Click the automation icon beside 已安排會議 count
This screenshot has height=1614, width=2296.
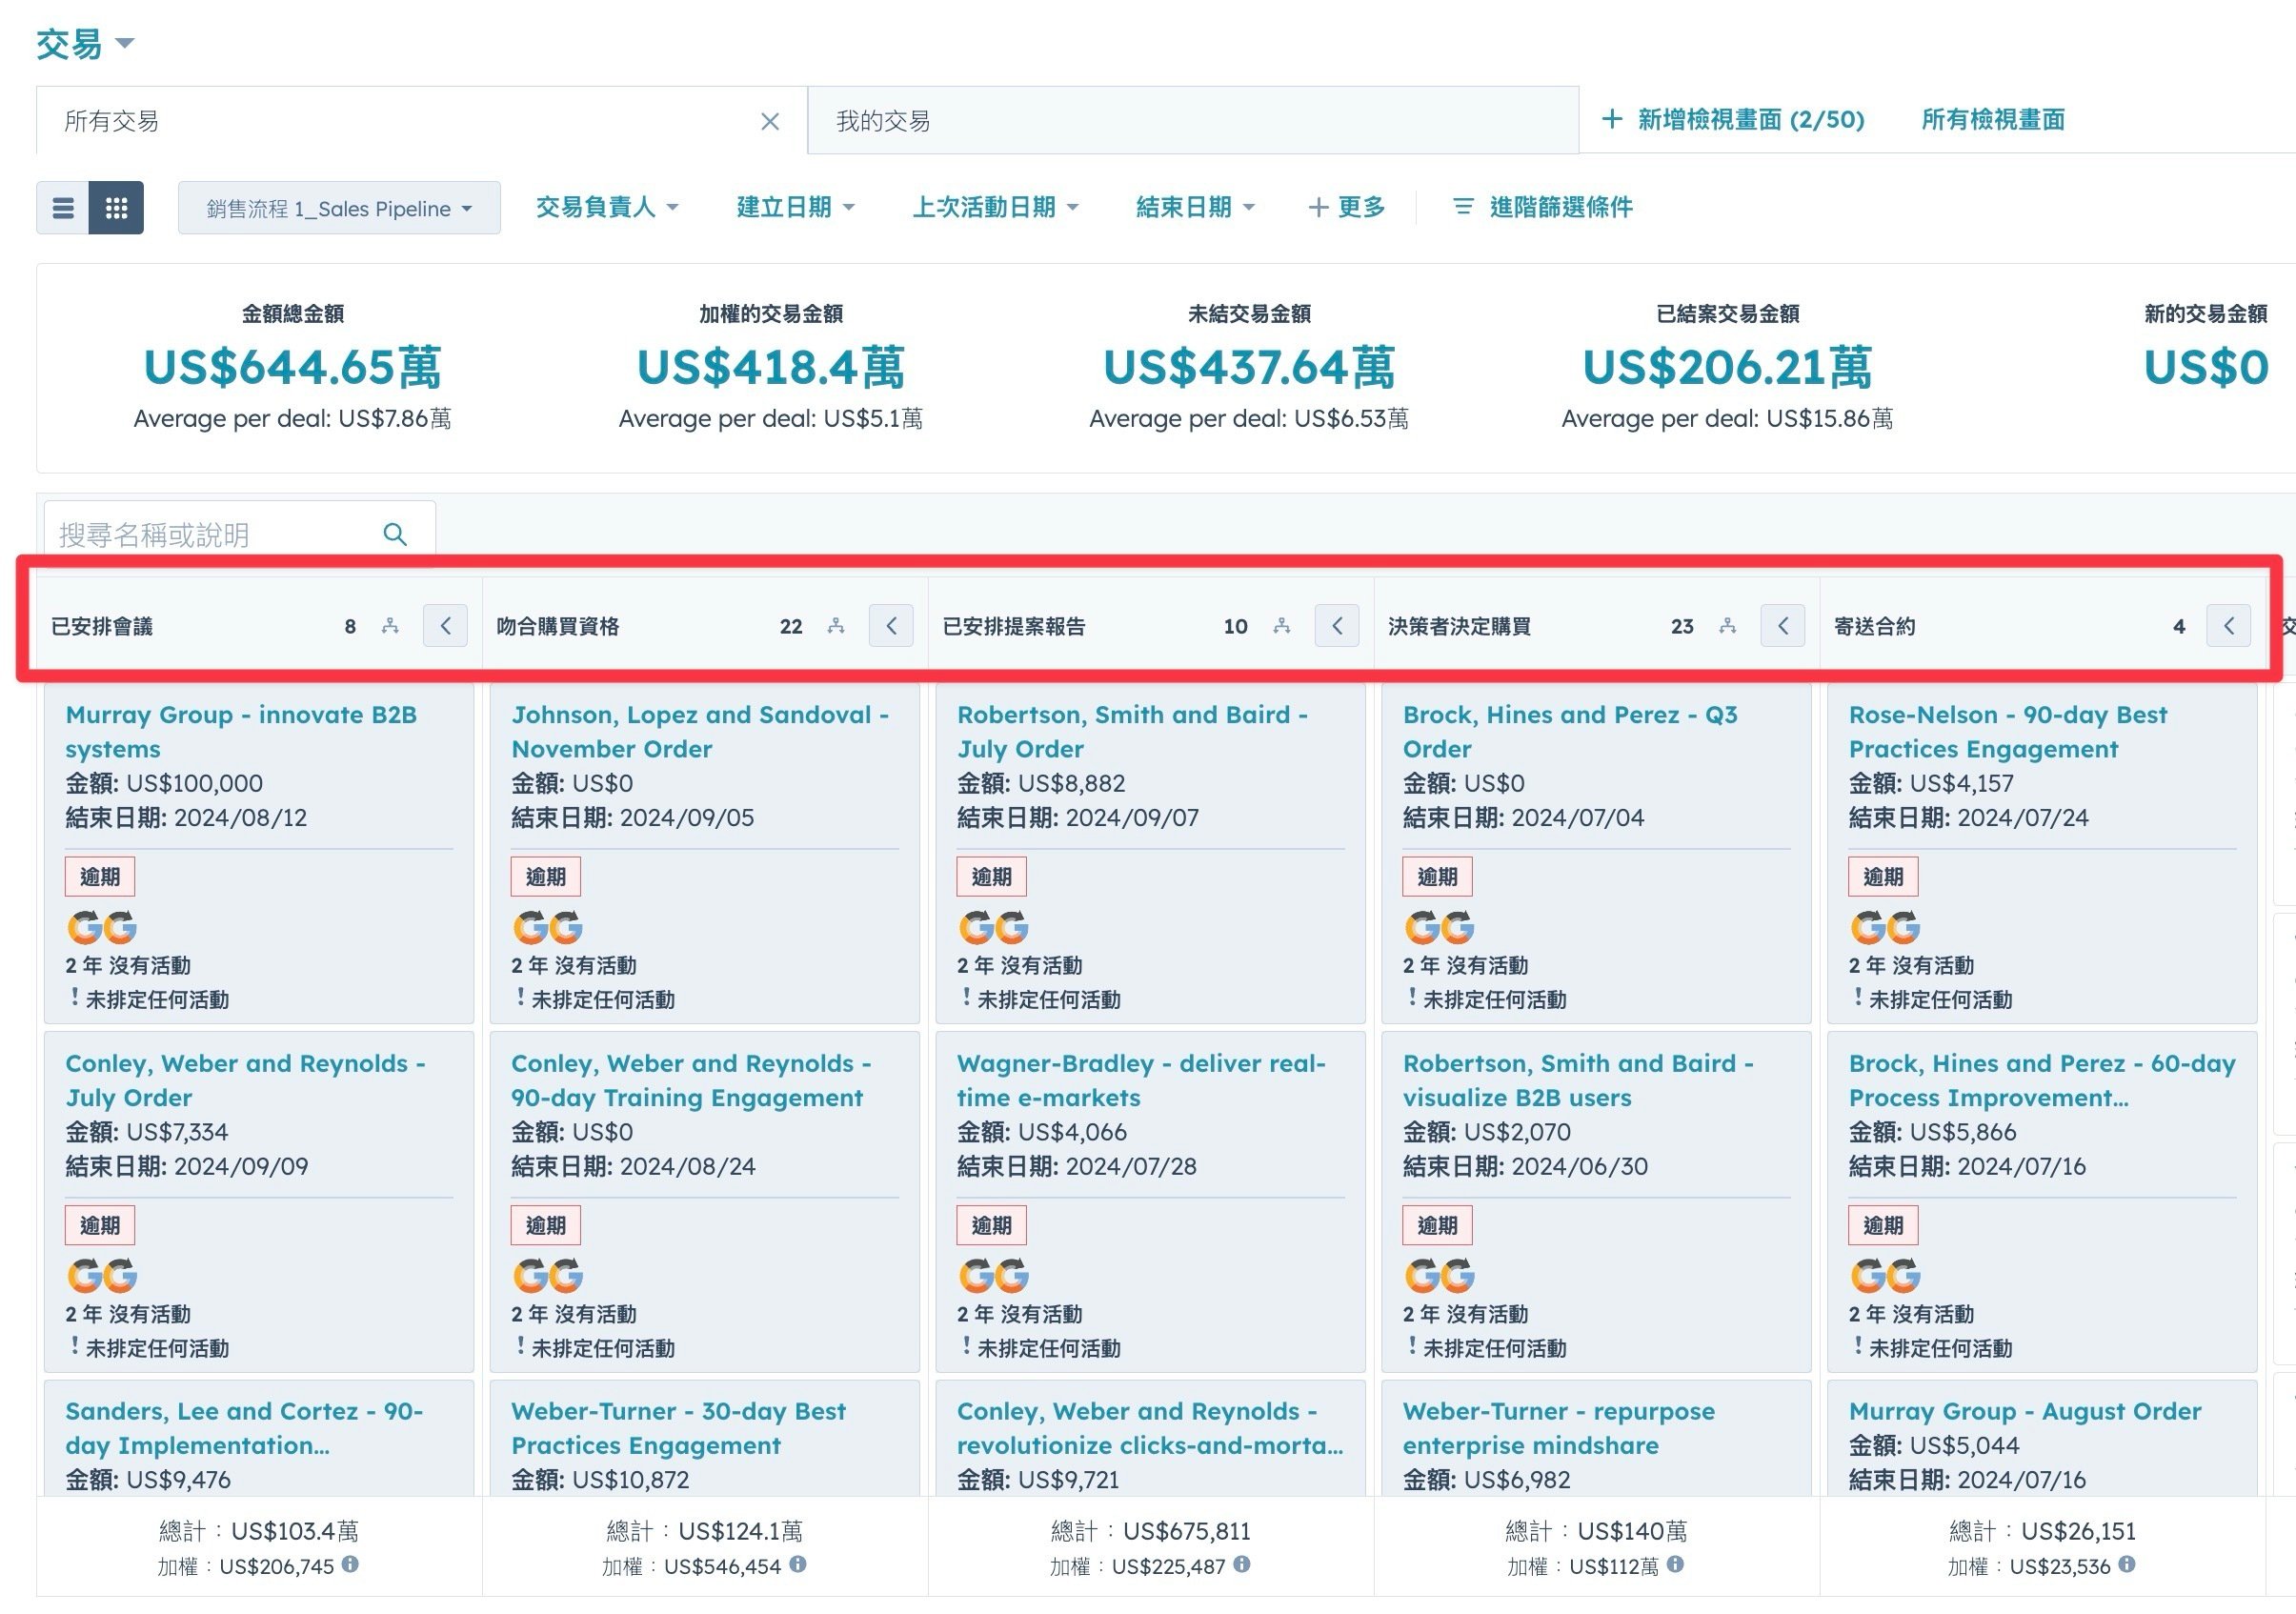pos(389,625)
